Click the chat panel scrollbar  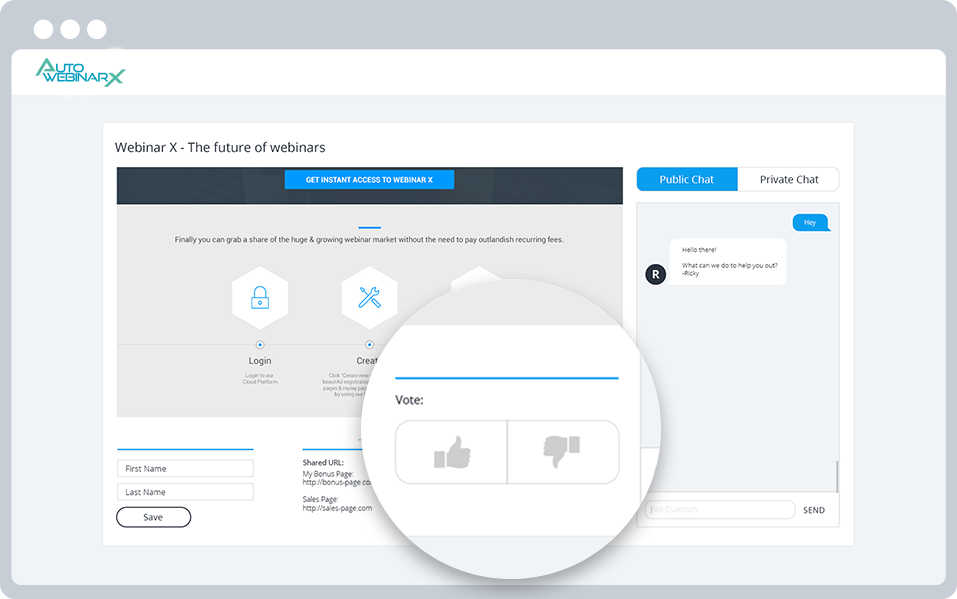(x=837, y=476)
